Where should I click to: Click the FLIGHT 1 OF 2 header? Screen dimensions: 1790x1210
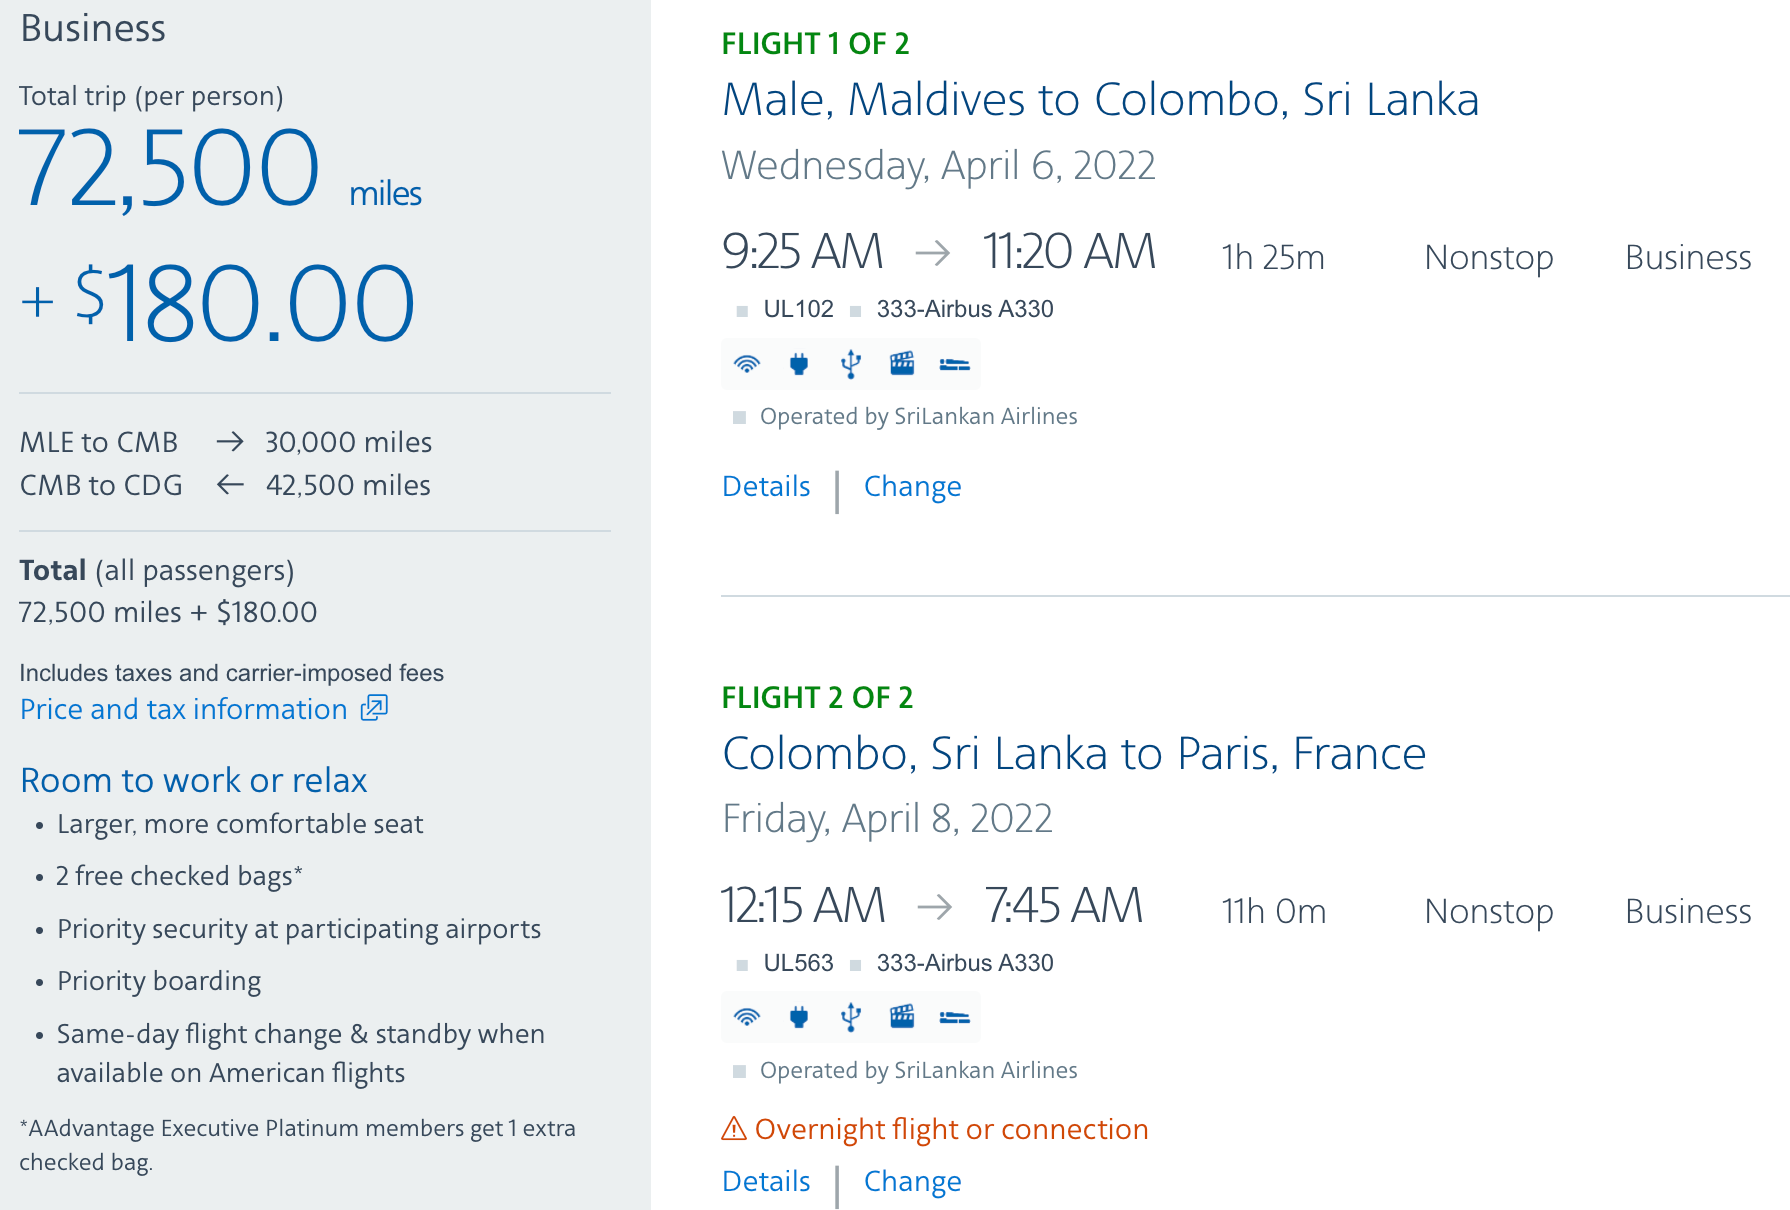click(x=816, y=43)
